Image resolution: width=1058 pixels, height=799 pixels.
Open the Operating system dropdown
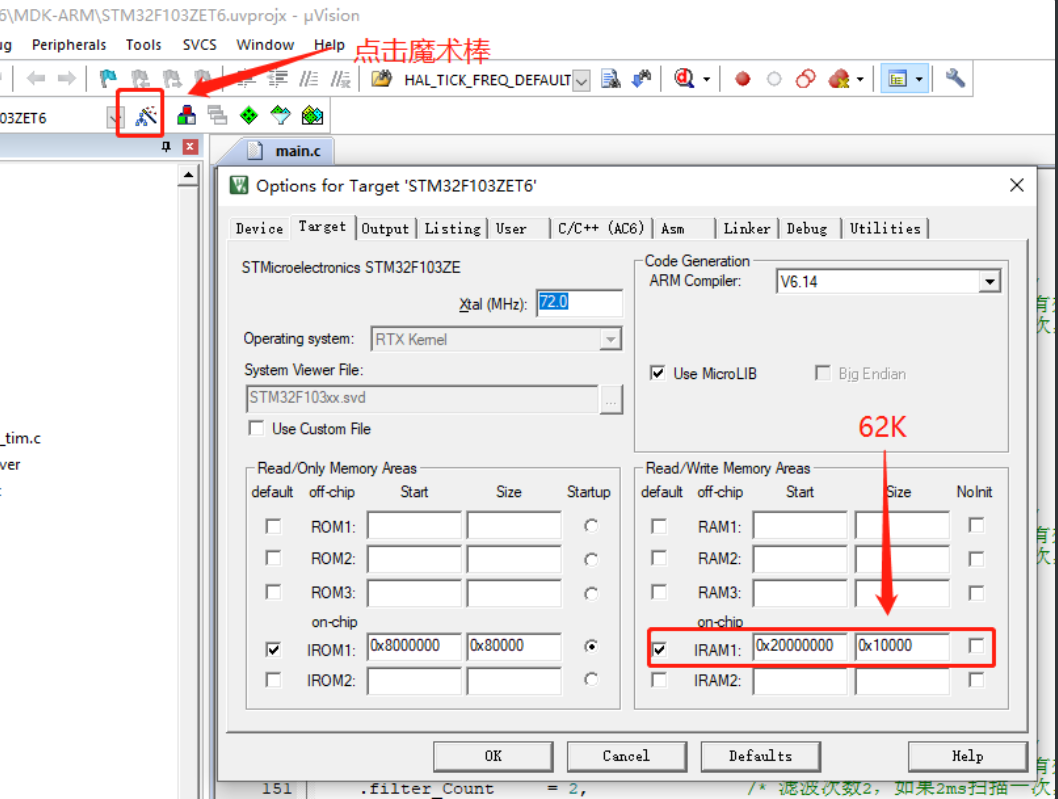click(610, 339)
